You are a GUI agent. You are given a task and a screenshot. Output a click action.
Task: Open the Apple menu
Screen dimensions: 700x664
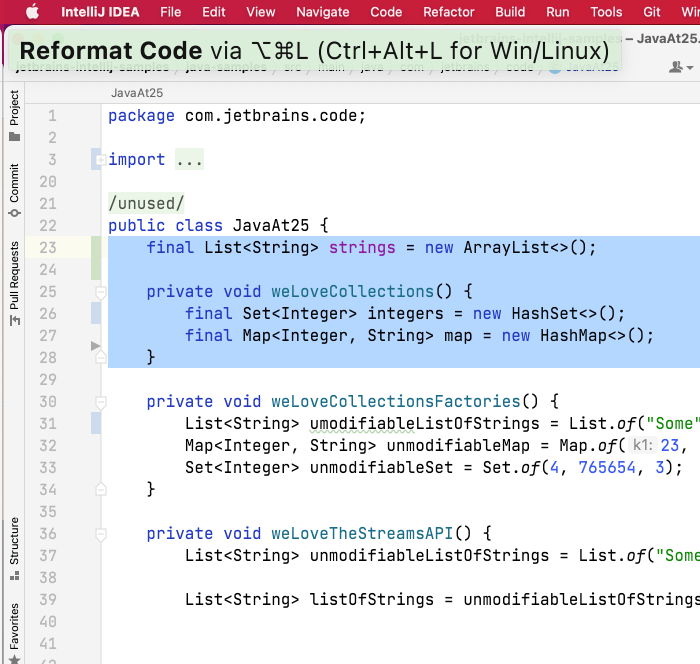[x=32, y=12]
